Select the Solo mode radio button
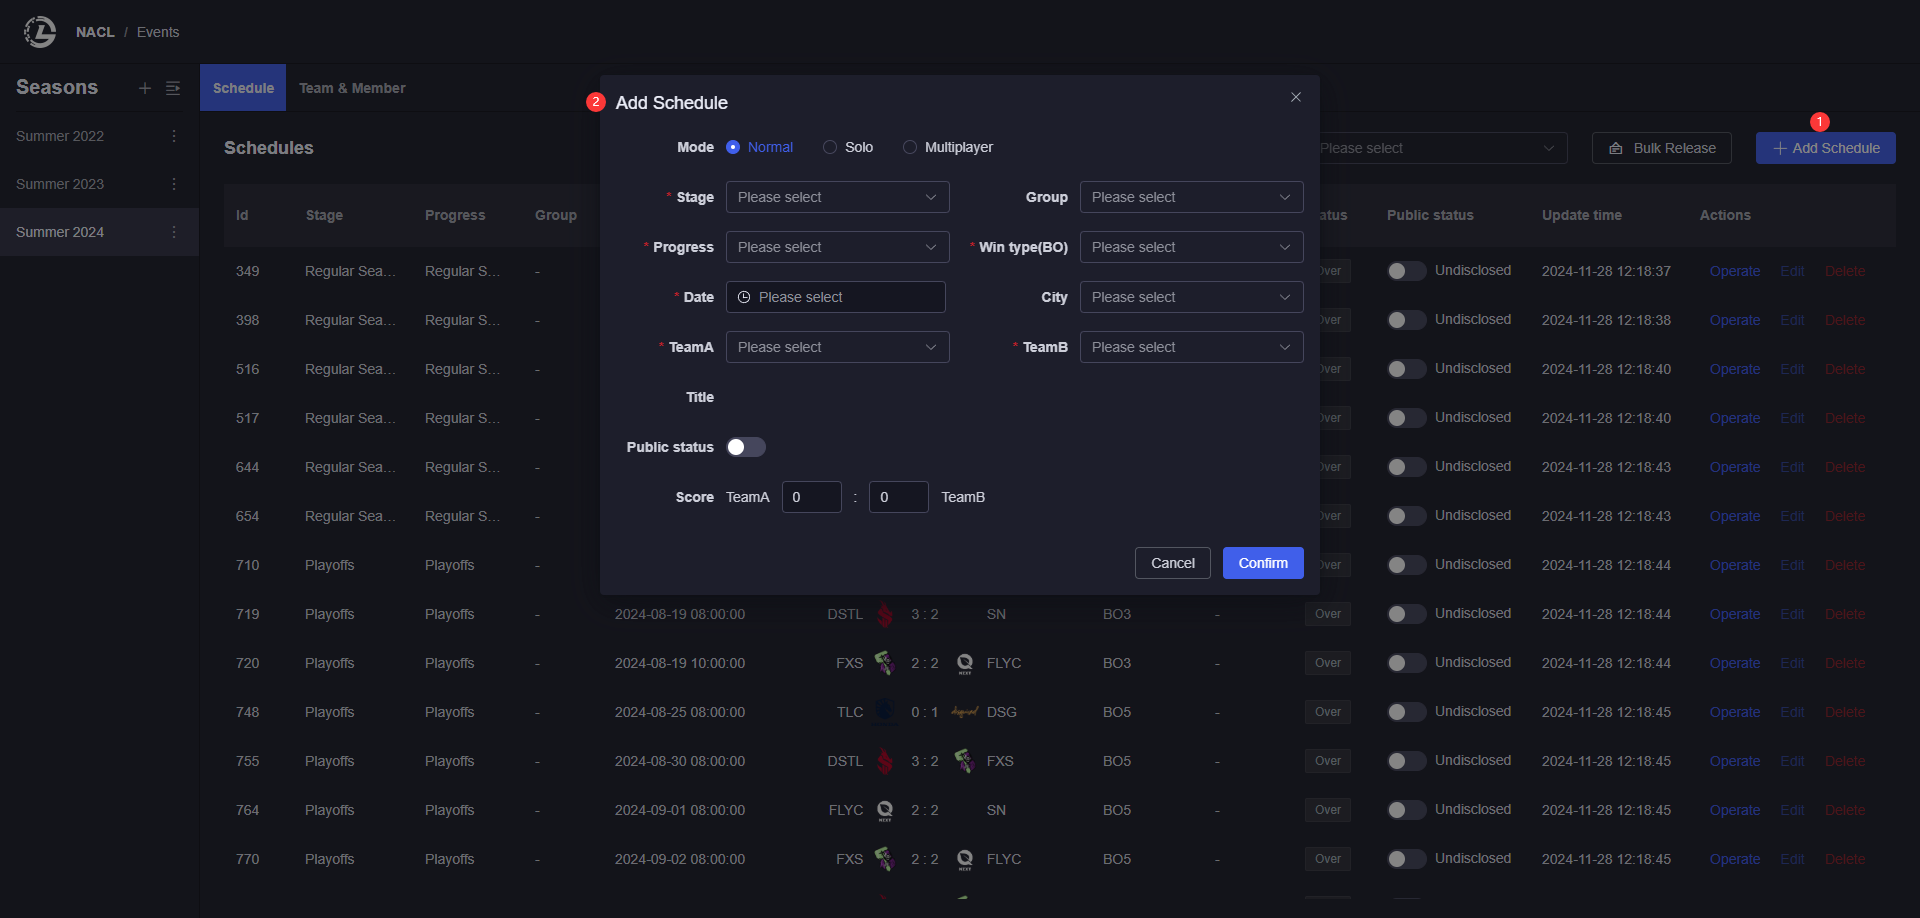This screenshot has width=1920, height=918. click(830, 147)
